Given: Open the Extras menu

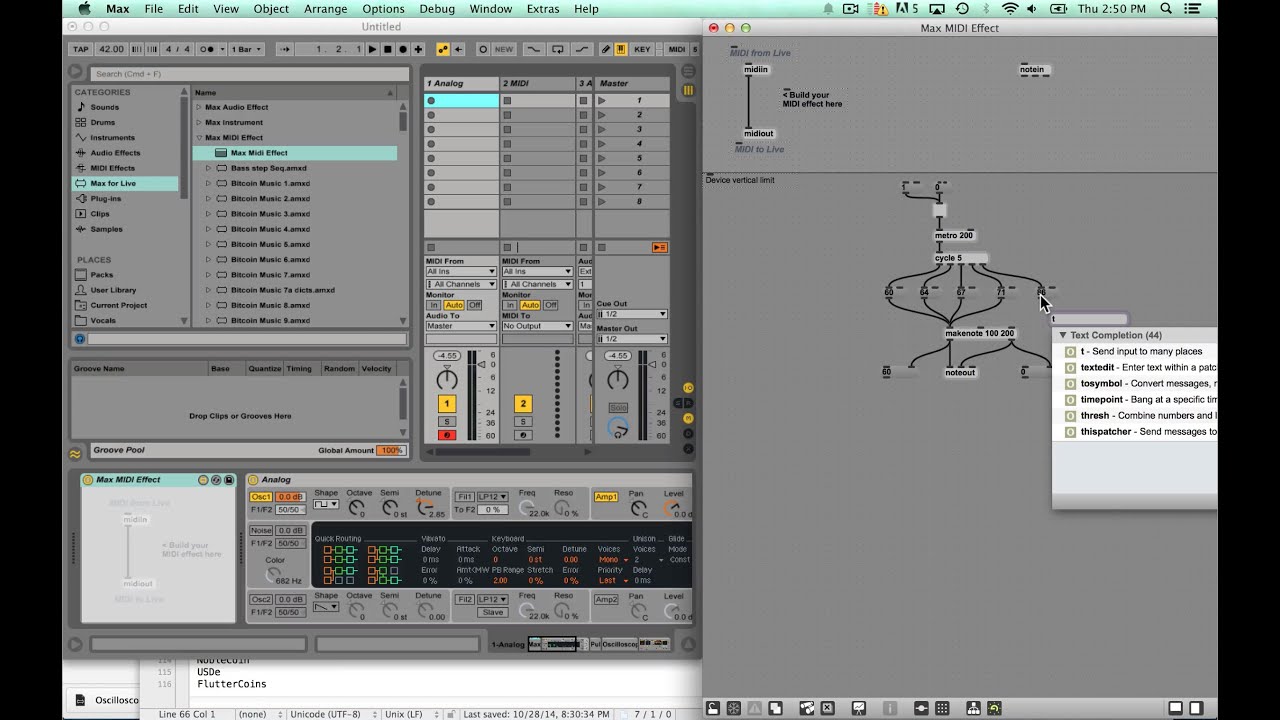Looking at the screenshot, I should 543,9.
